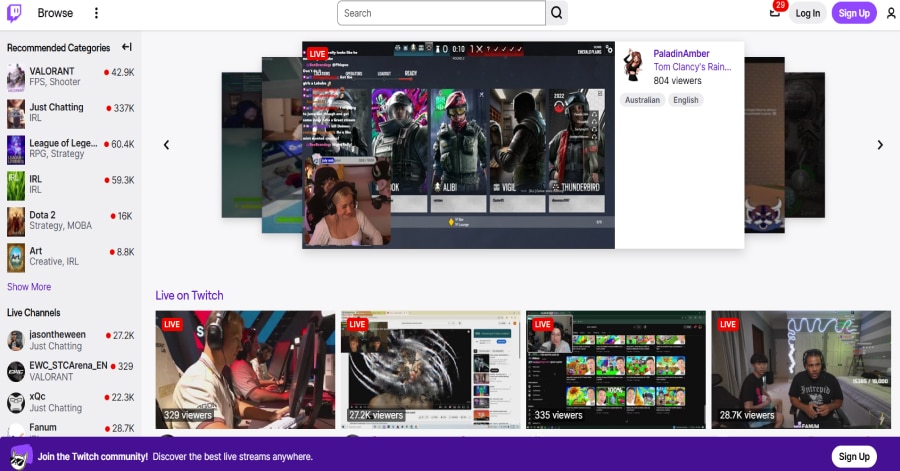Open the Fanum live channel
Viewport: 900px width, 471px height.
click(71, 429)
